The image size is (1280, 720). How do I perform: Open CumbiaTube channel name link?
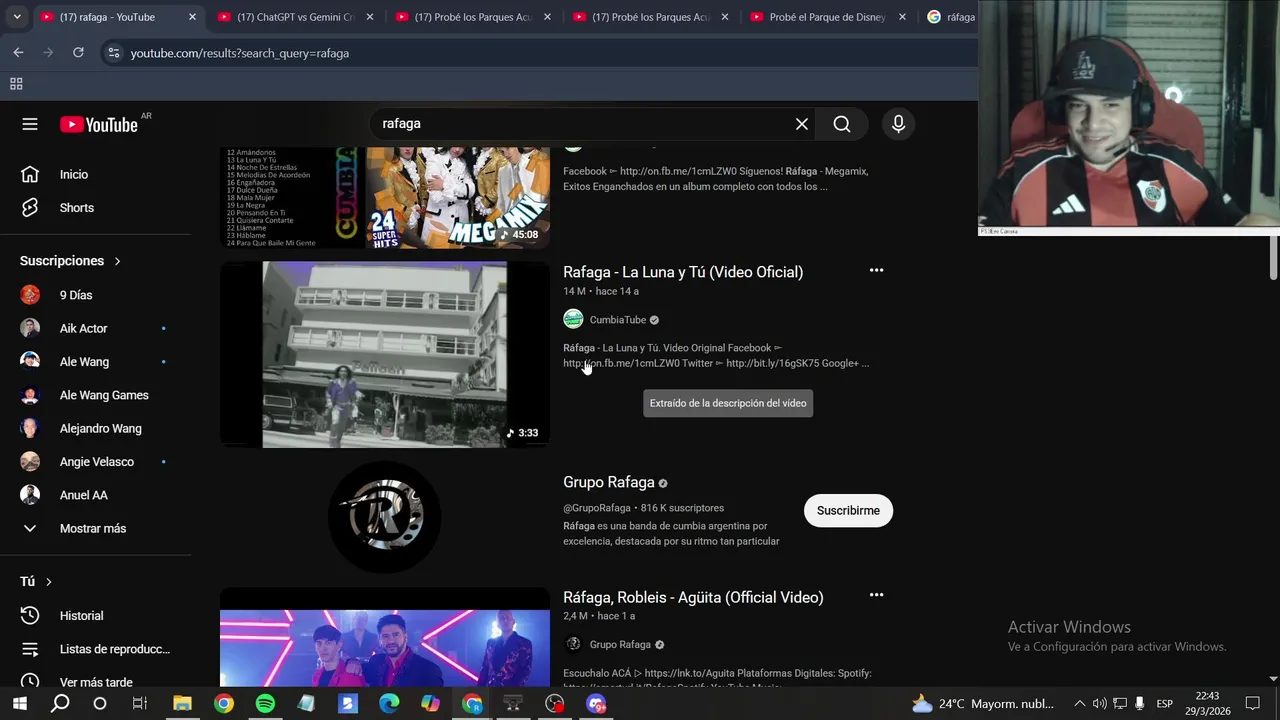pos(618,320)
